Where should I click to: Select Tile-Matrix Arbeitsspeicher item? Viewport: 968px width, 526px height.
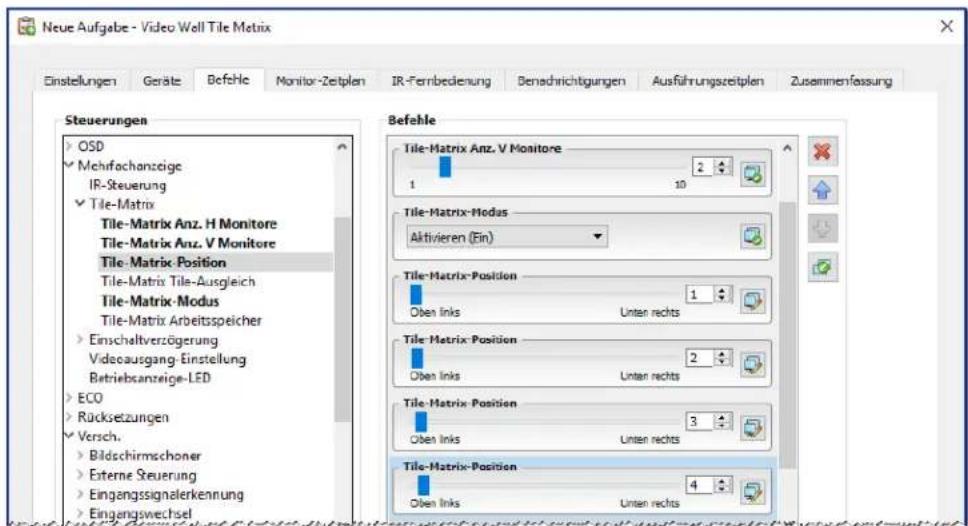coord(181,320)
